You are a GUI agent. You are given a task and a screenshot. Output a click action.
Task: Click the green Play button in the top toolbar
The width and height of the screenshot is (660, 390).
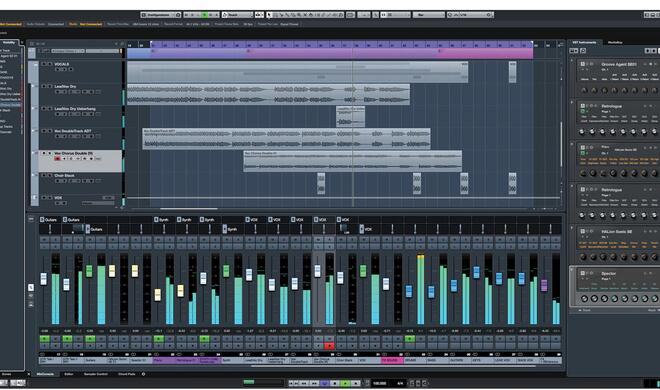tap(205, 15)
